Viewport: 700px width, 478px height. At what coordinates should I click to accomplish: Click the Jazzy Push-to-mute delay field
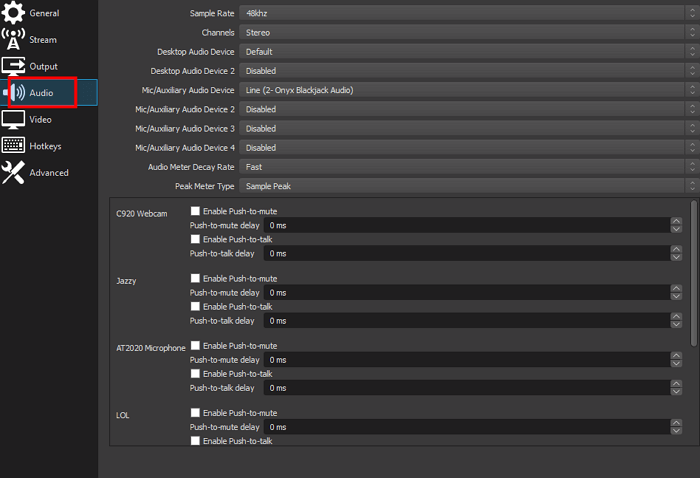[466, 292]
